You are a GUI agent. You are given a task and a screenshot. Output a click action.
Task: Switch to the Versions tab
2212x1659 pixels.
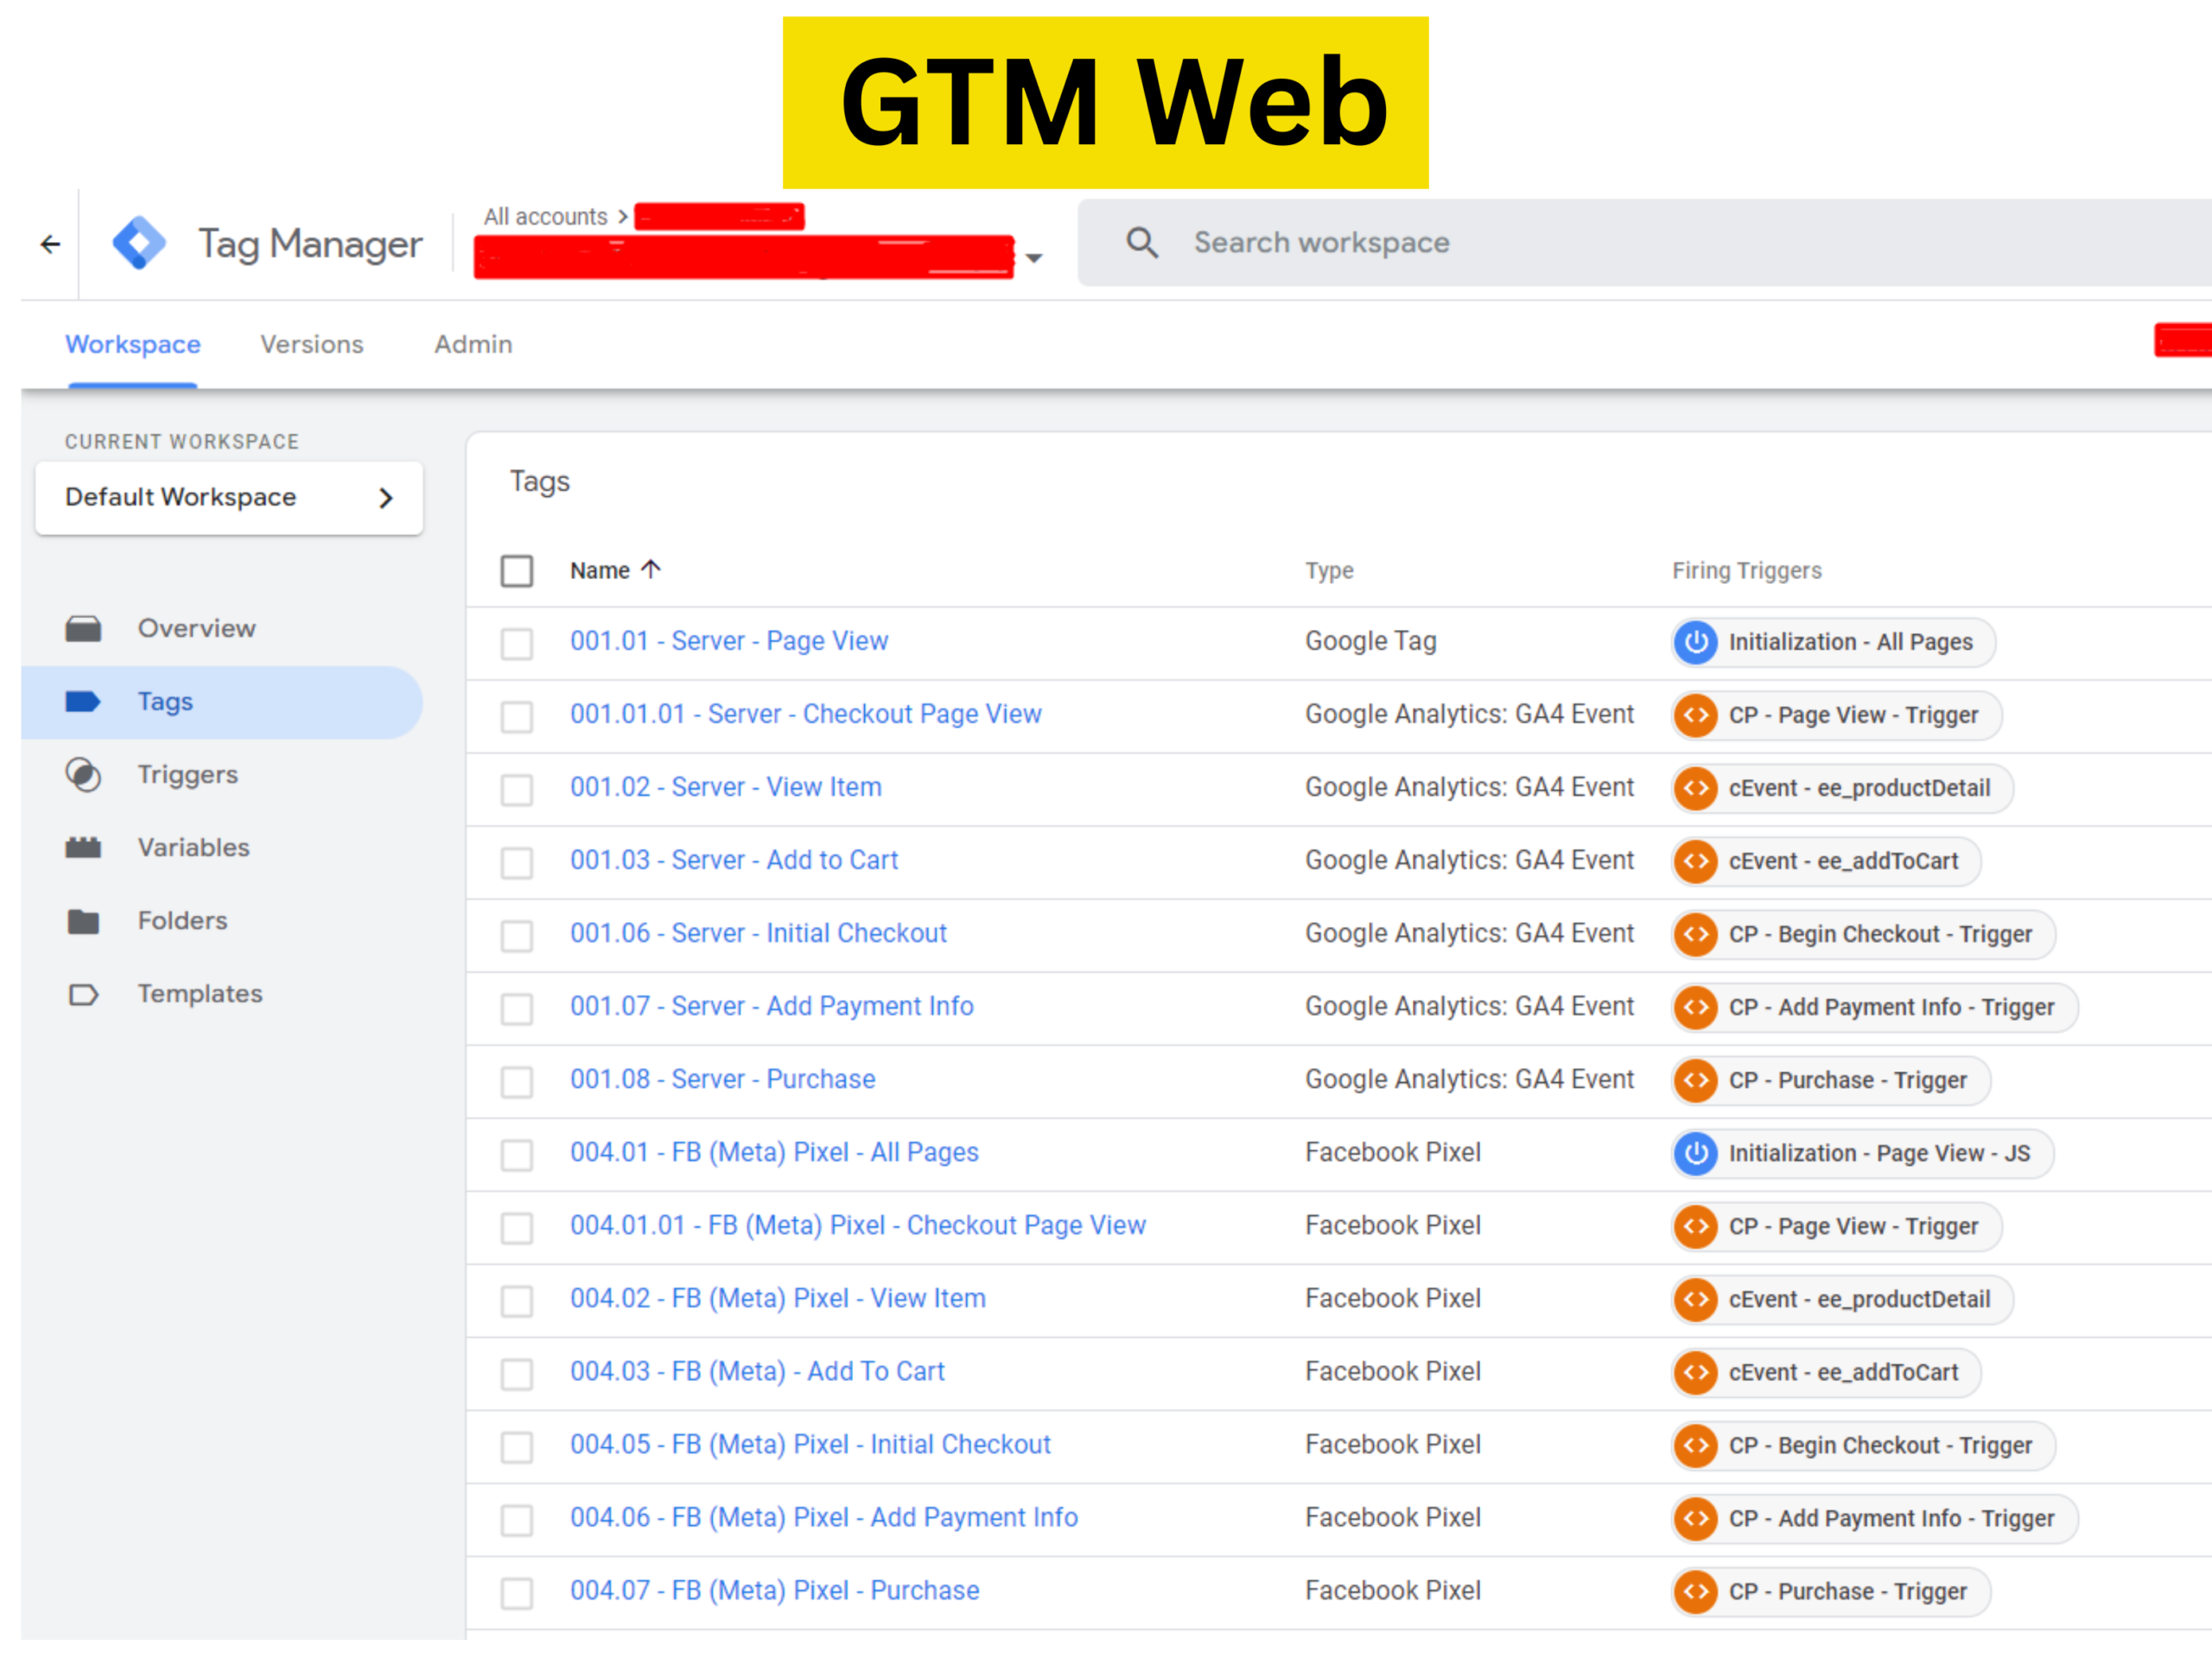312,345
